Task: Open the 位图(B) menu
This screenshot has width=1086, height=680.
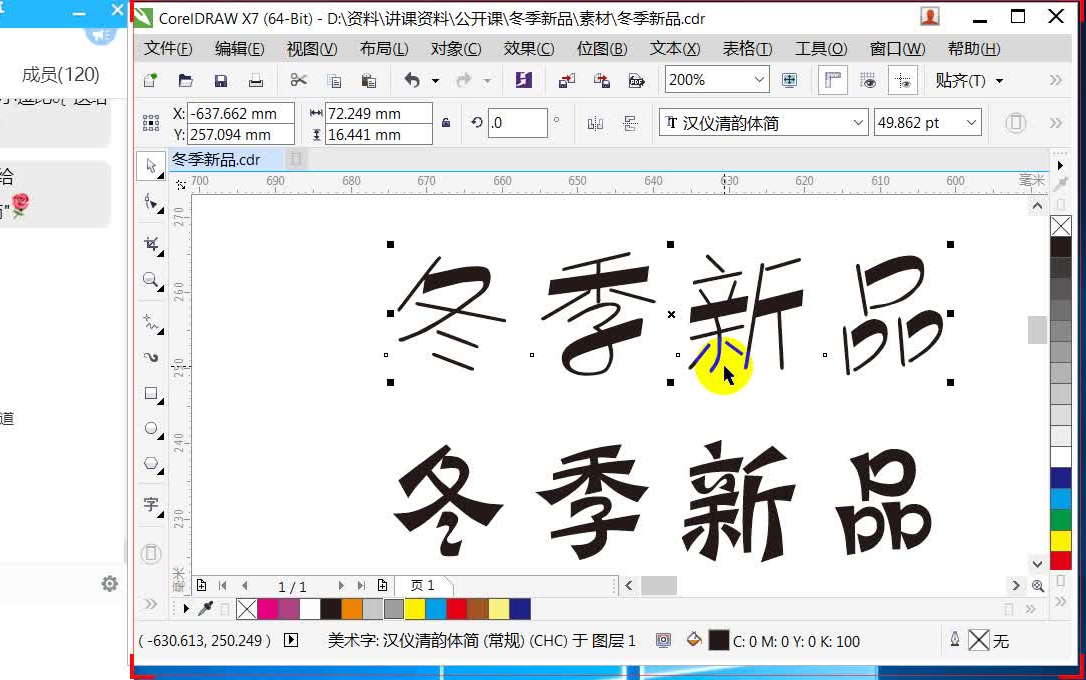Action: [x=601, y=48]
